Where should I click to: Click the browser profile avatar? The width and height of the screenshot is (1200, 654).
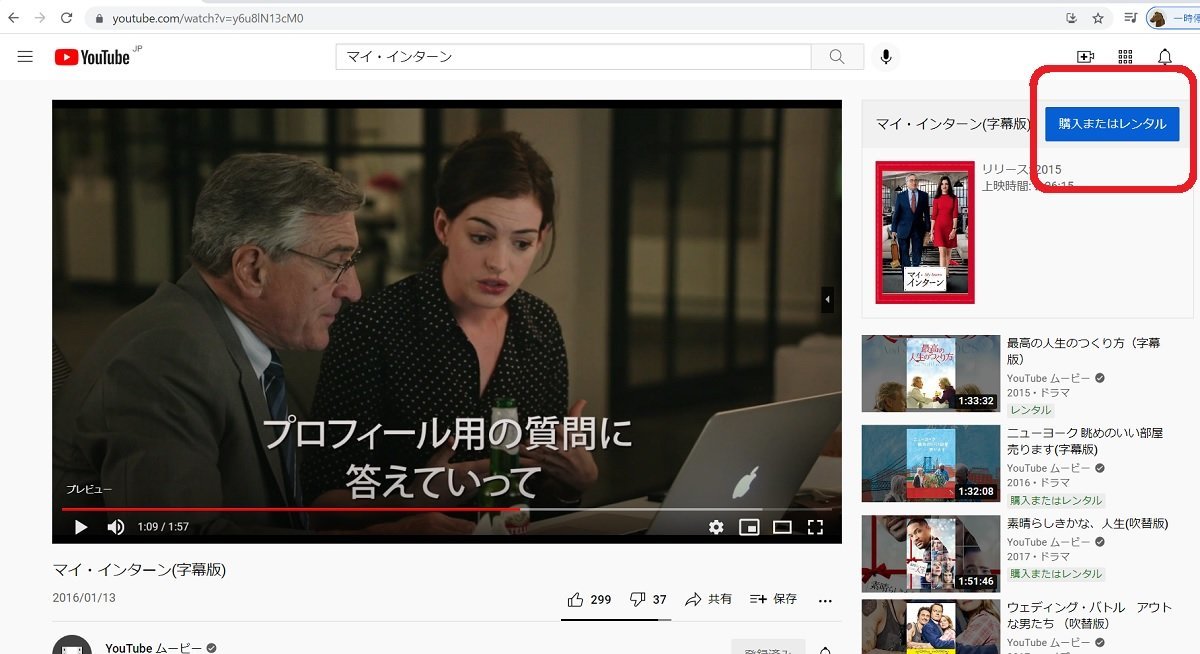pyautogui.click(x=1159, y=18)
